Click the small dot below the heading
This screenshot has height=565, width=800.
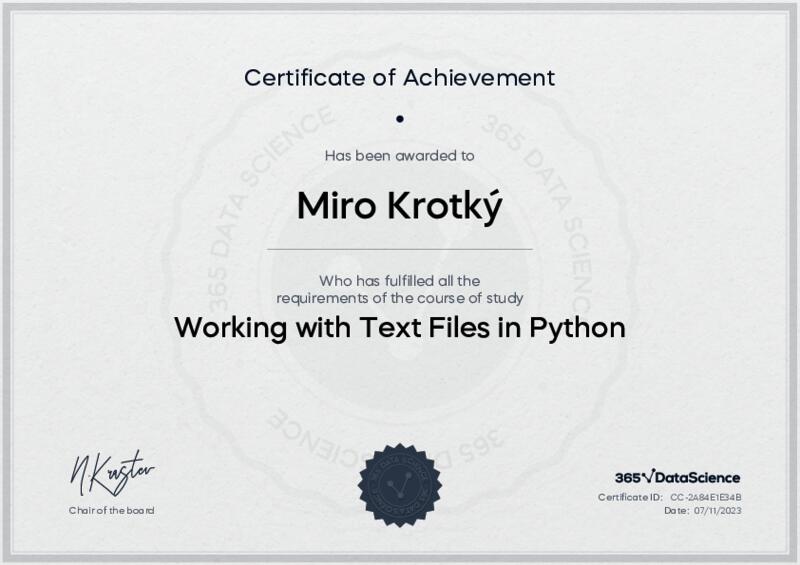pyautogui.click(x=400, y=118)
